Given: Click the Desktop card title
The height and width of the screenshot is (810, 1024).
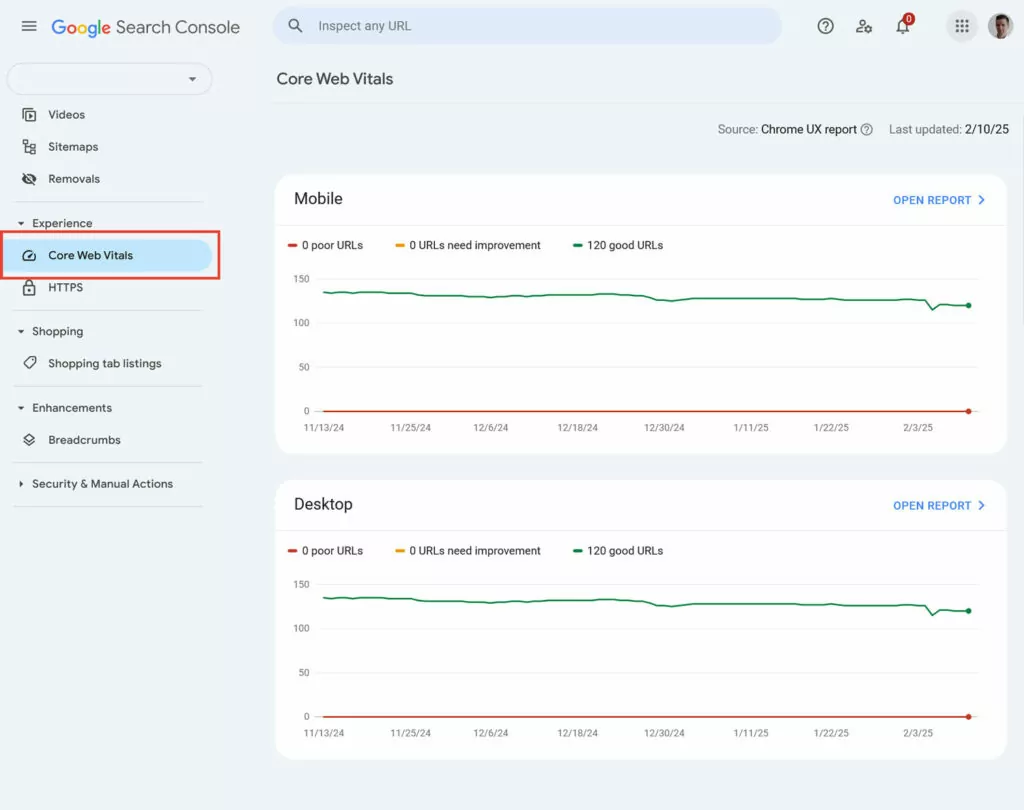Looking at the screenshot, I should (x=323, y=504).
